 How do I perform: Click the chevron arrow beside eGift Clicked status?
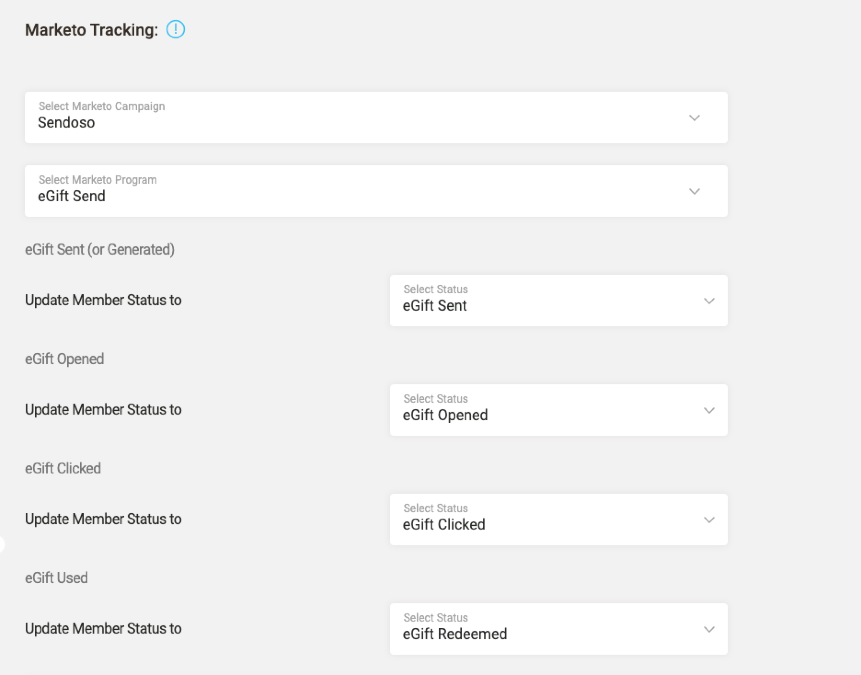tap(709, 520)
